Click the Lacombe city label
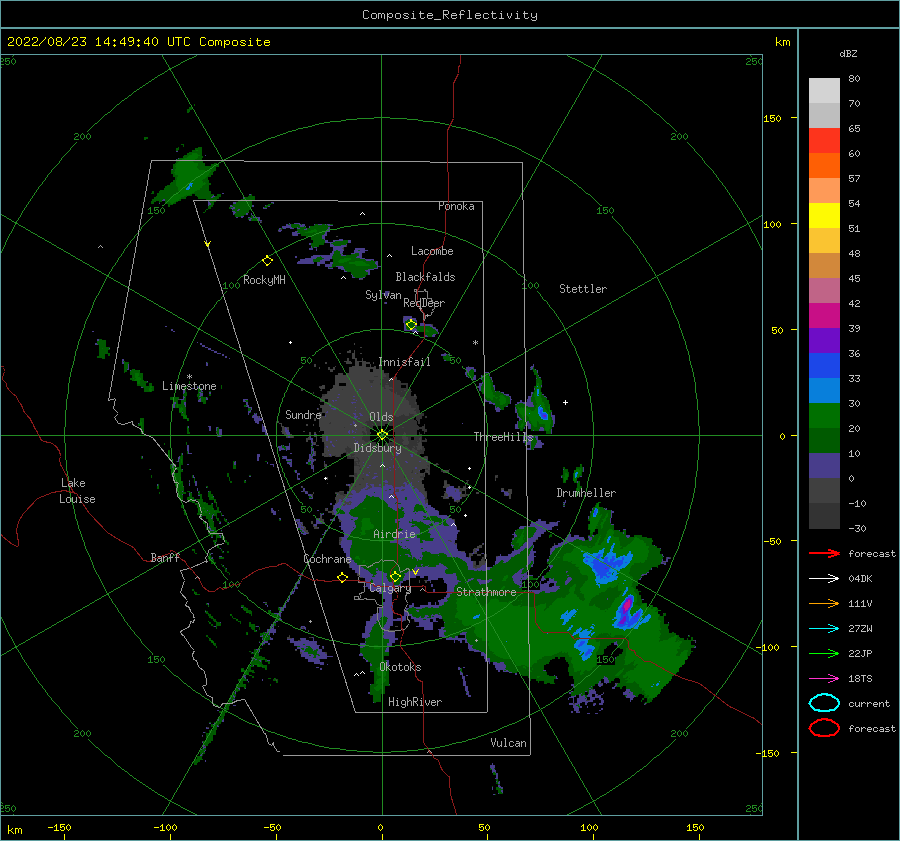The width and height of the screenshot is (900, 841). [432, 251]
